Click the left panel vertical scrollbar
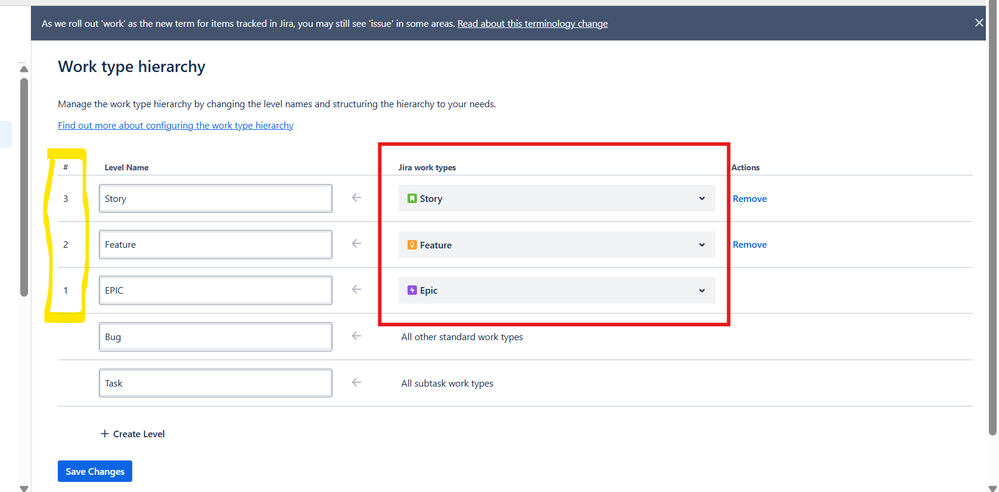Image resolution: width=999 pixels, height=492 pixels. pyautogui.click(x=24, y=187)
